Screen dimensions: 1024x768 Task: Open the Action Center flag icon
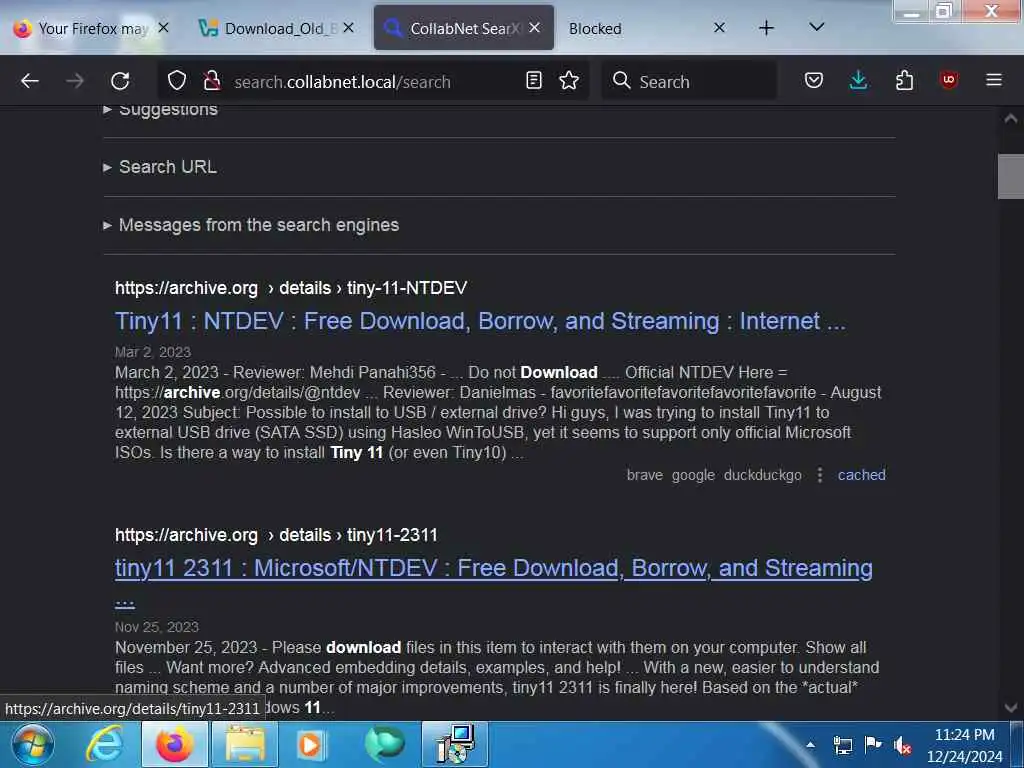click(872, 744)
